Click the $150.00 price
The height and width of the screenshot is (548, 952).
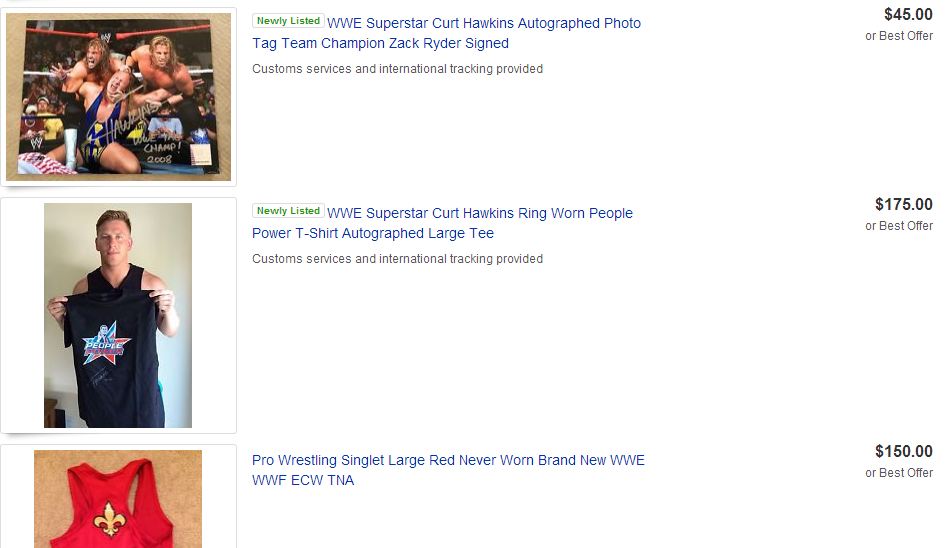pos(903,451)
